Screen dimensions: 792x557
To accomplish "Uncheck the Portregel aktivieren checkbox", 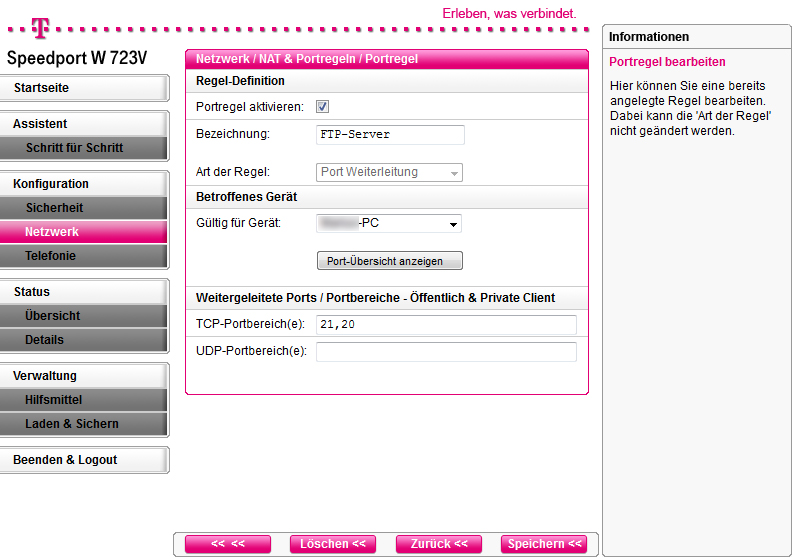I will [322, 107].
